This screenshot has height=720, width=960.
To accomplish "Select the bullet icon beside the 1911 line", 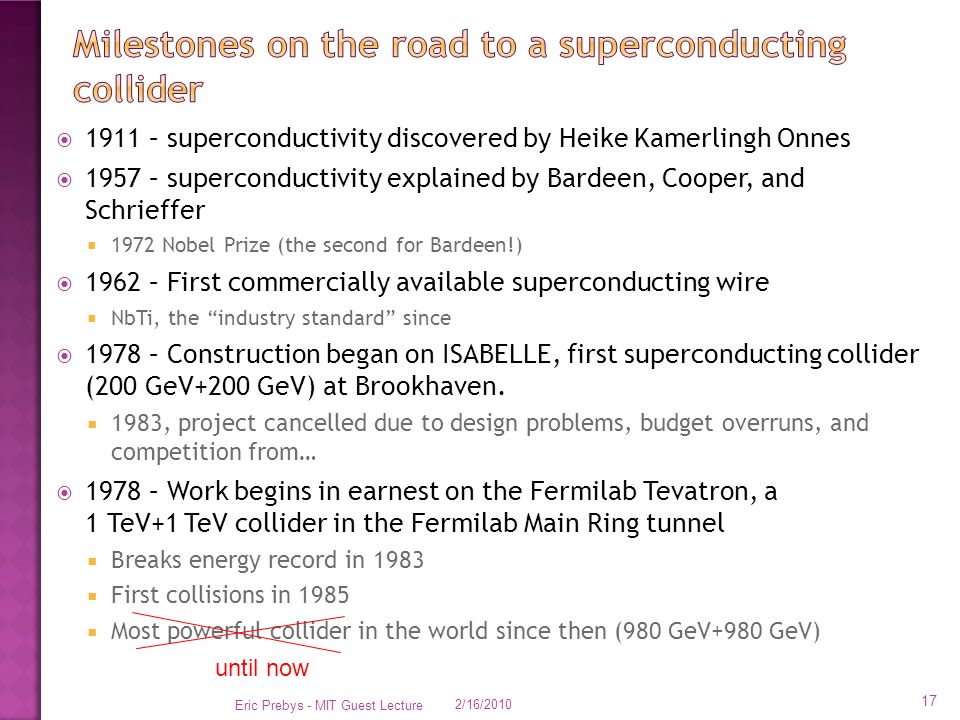I will [64, 140].
